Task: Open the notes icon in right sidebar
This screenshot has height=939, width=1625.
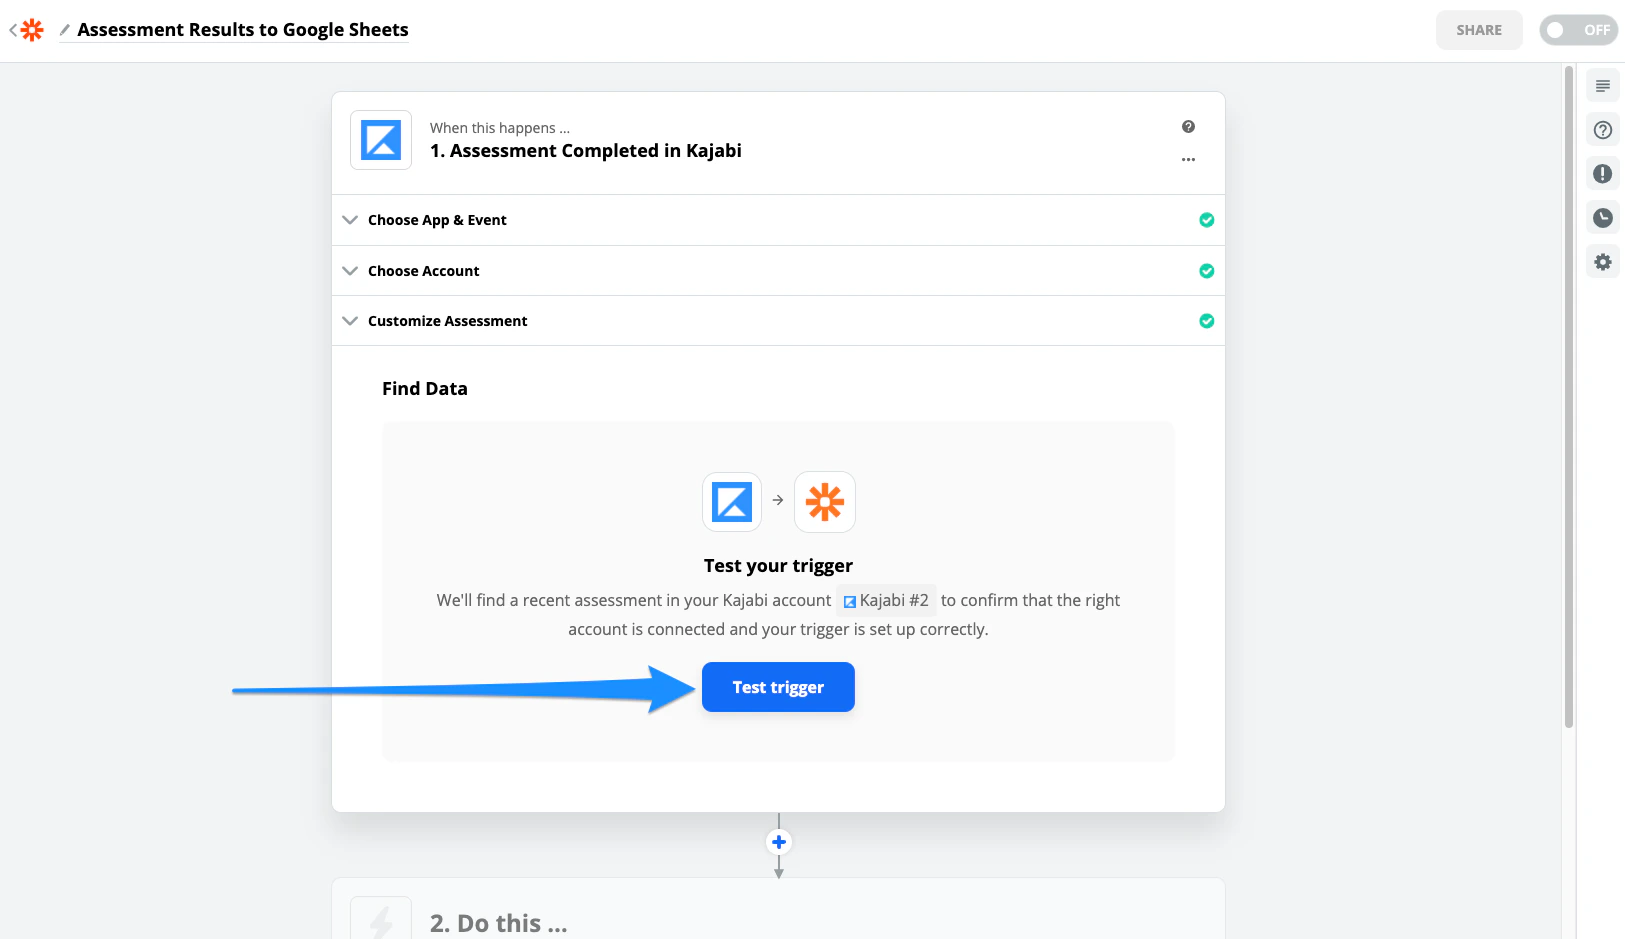Action: click(x=1603, y=86)
